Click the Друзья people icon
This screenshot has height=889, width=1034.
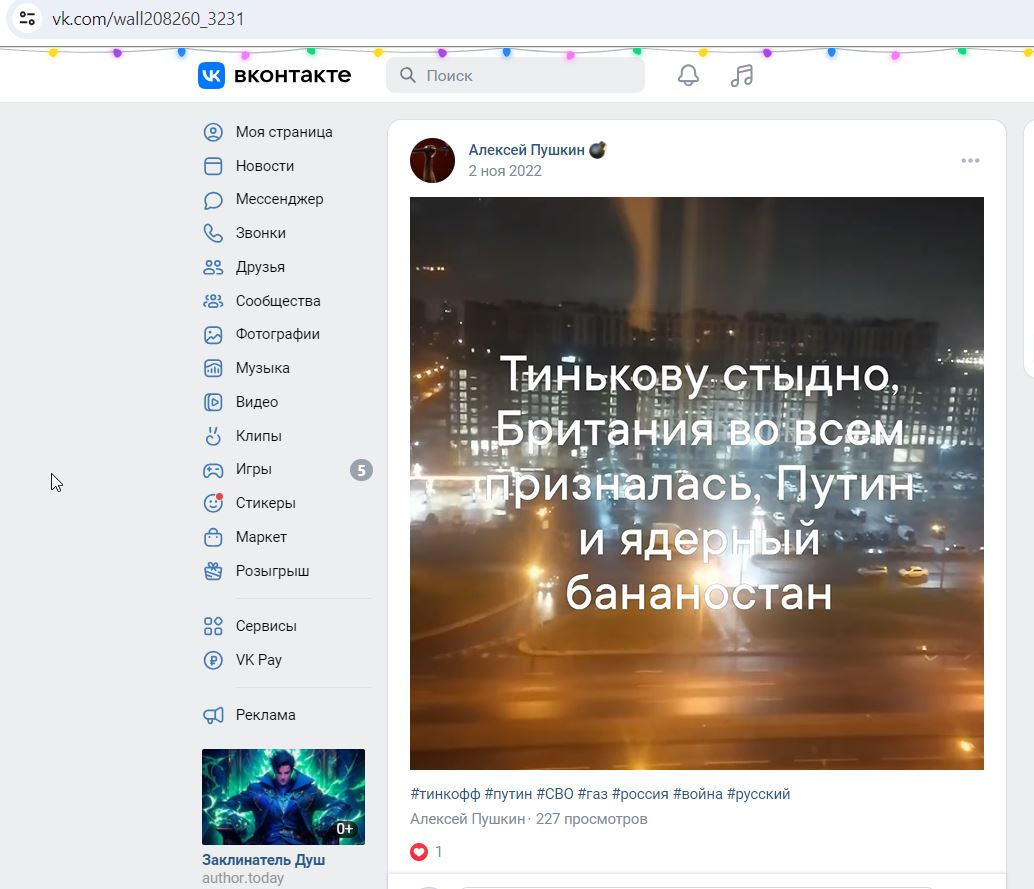tap(213, 267)
